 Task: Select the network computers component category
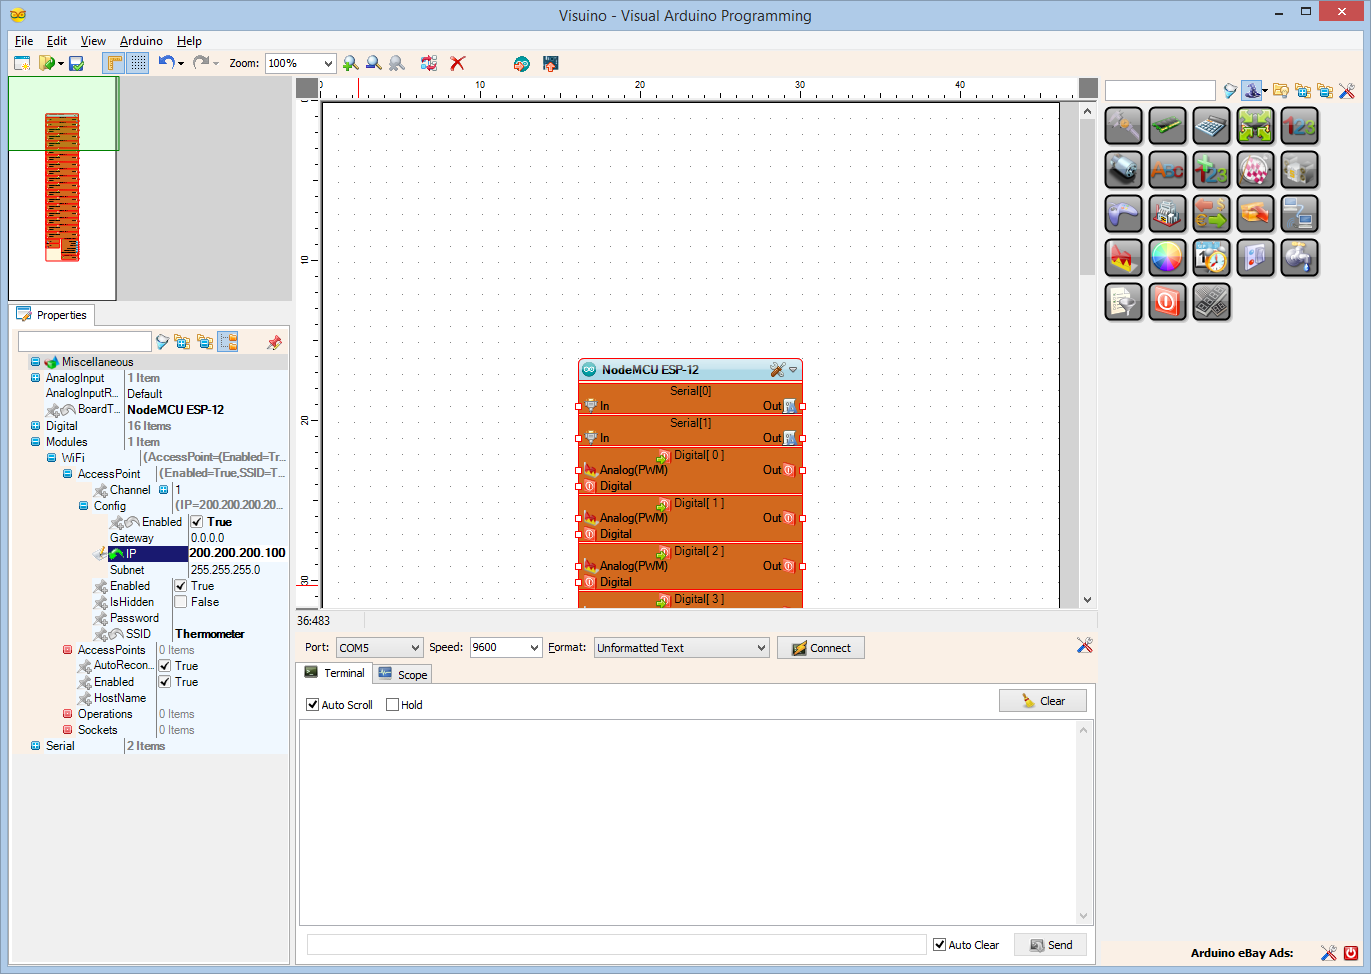click(1300, 214)
